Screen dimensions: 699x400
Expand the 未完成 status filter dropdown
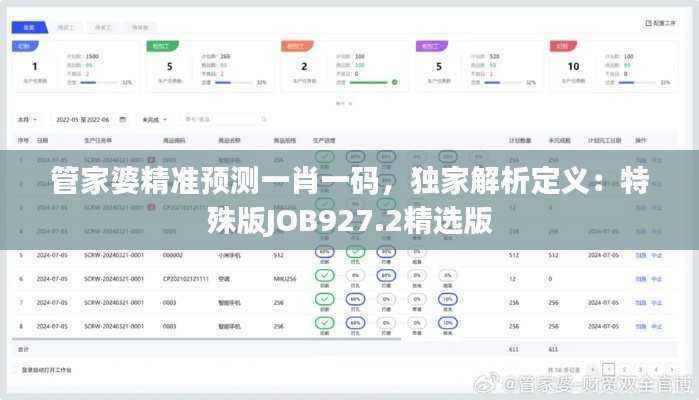155,119
